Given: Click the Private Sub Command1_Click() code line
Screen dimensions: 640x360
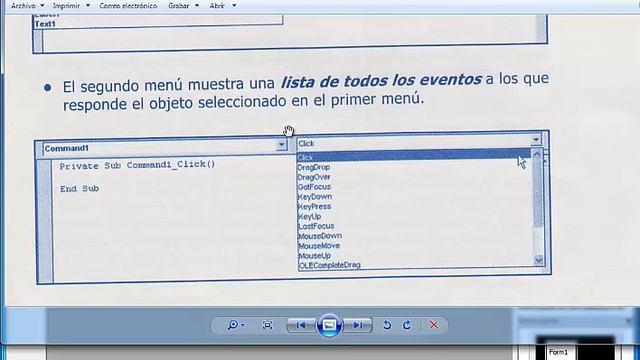Looking at the screenshot, I should 137,165.
